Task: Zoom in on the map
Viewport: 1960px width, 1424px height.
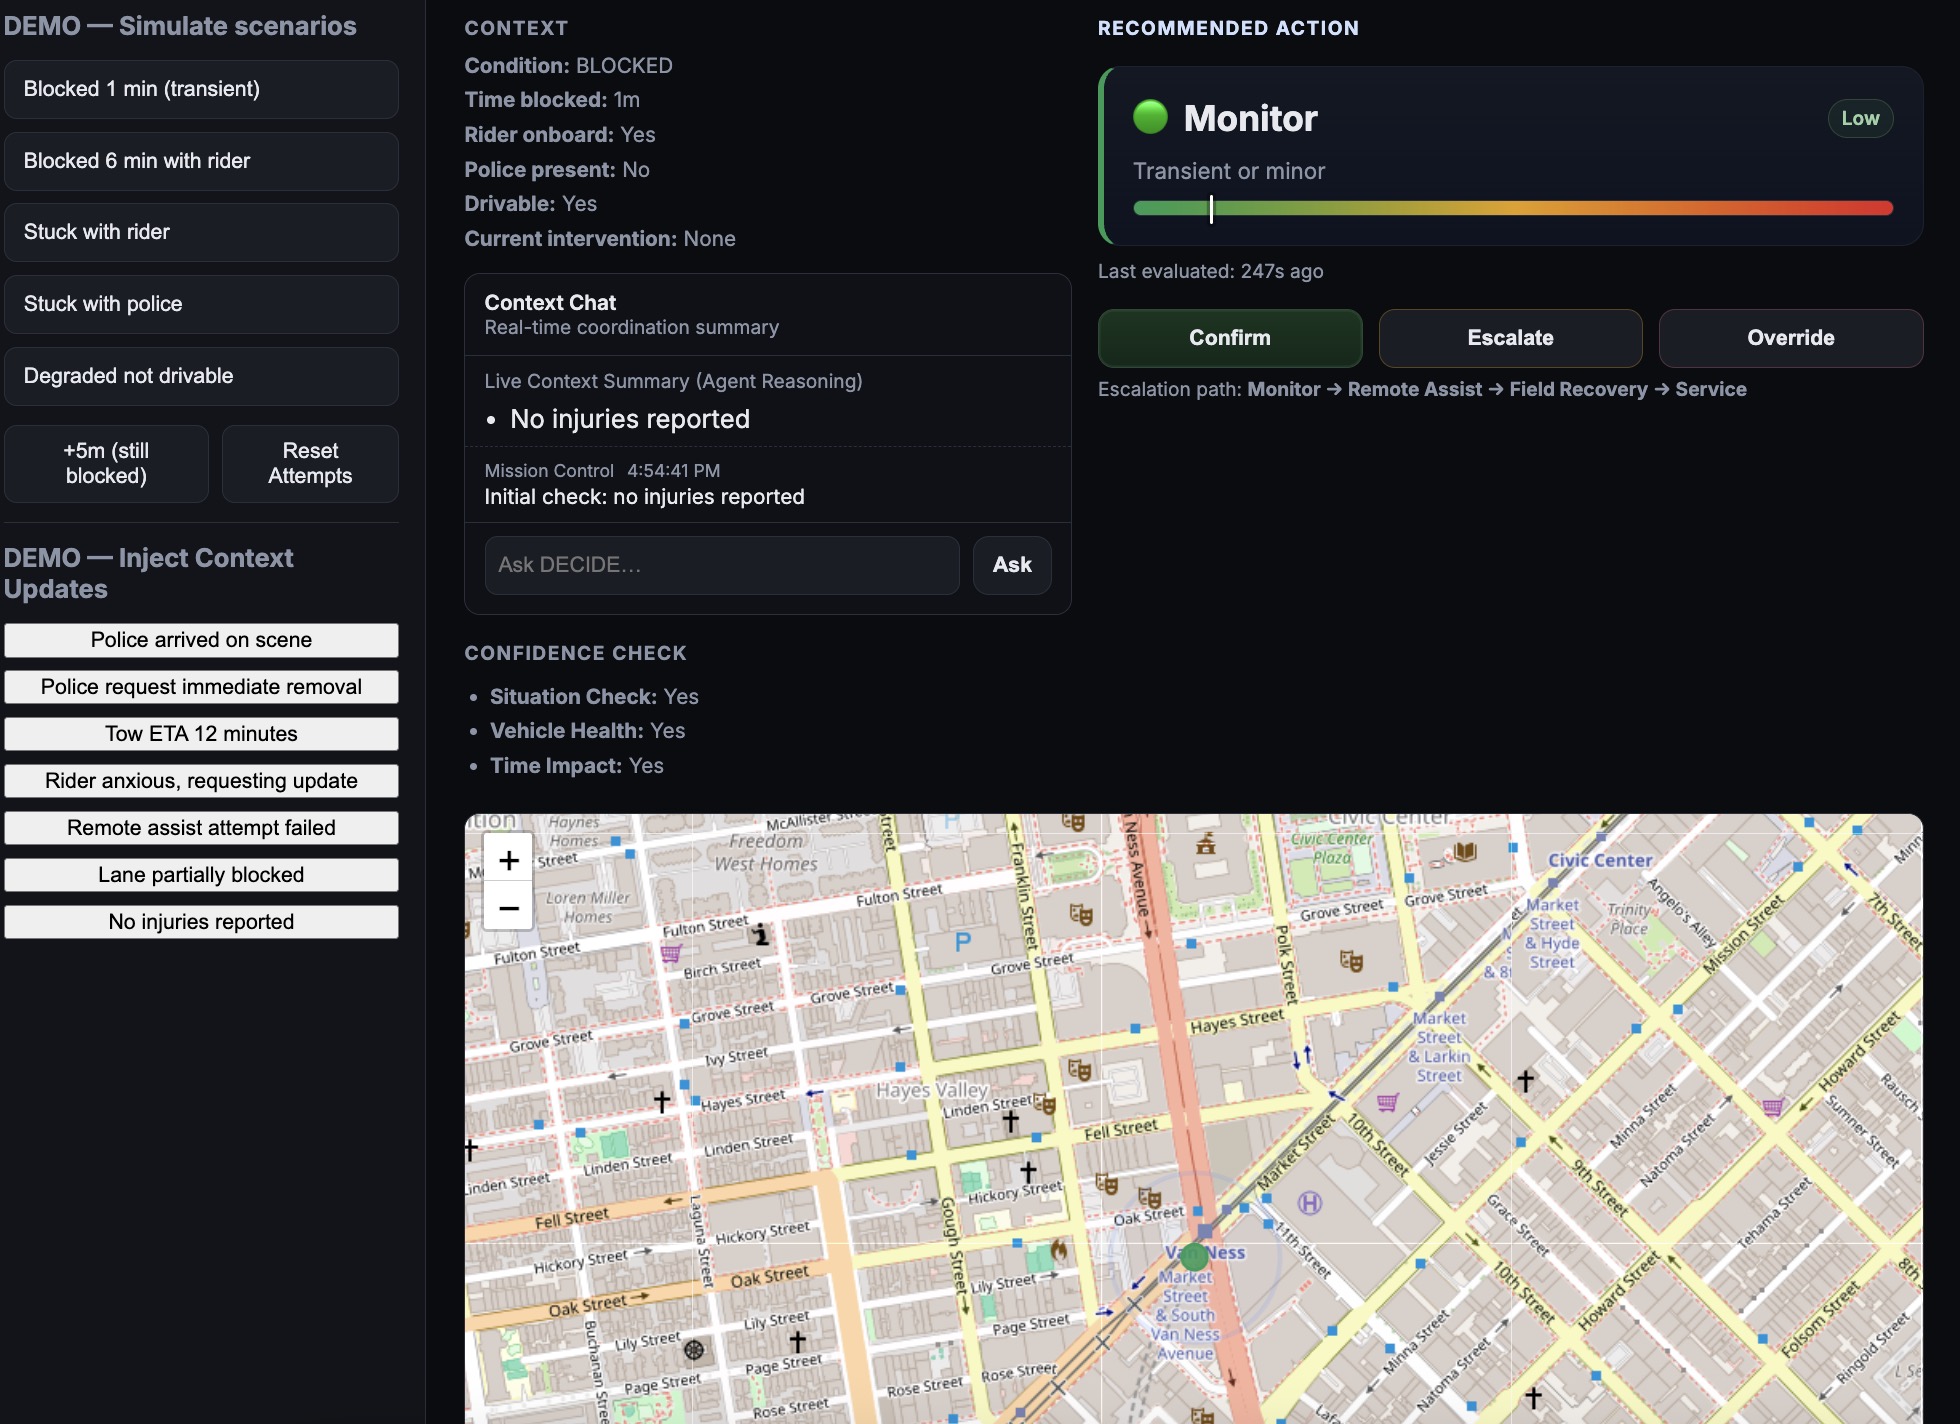Action: point(508,860)
